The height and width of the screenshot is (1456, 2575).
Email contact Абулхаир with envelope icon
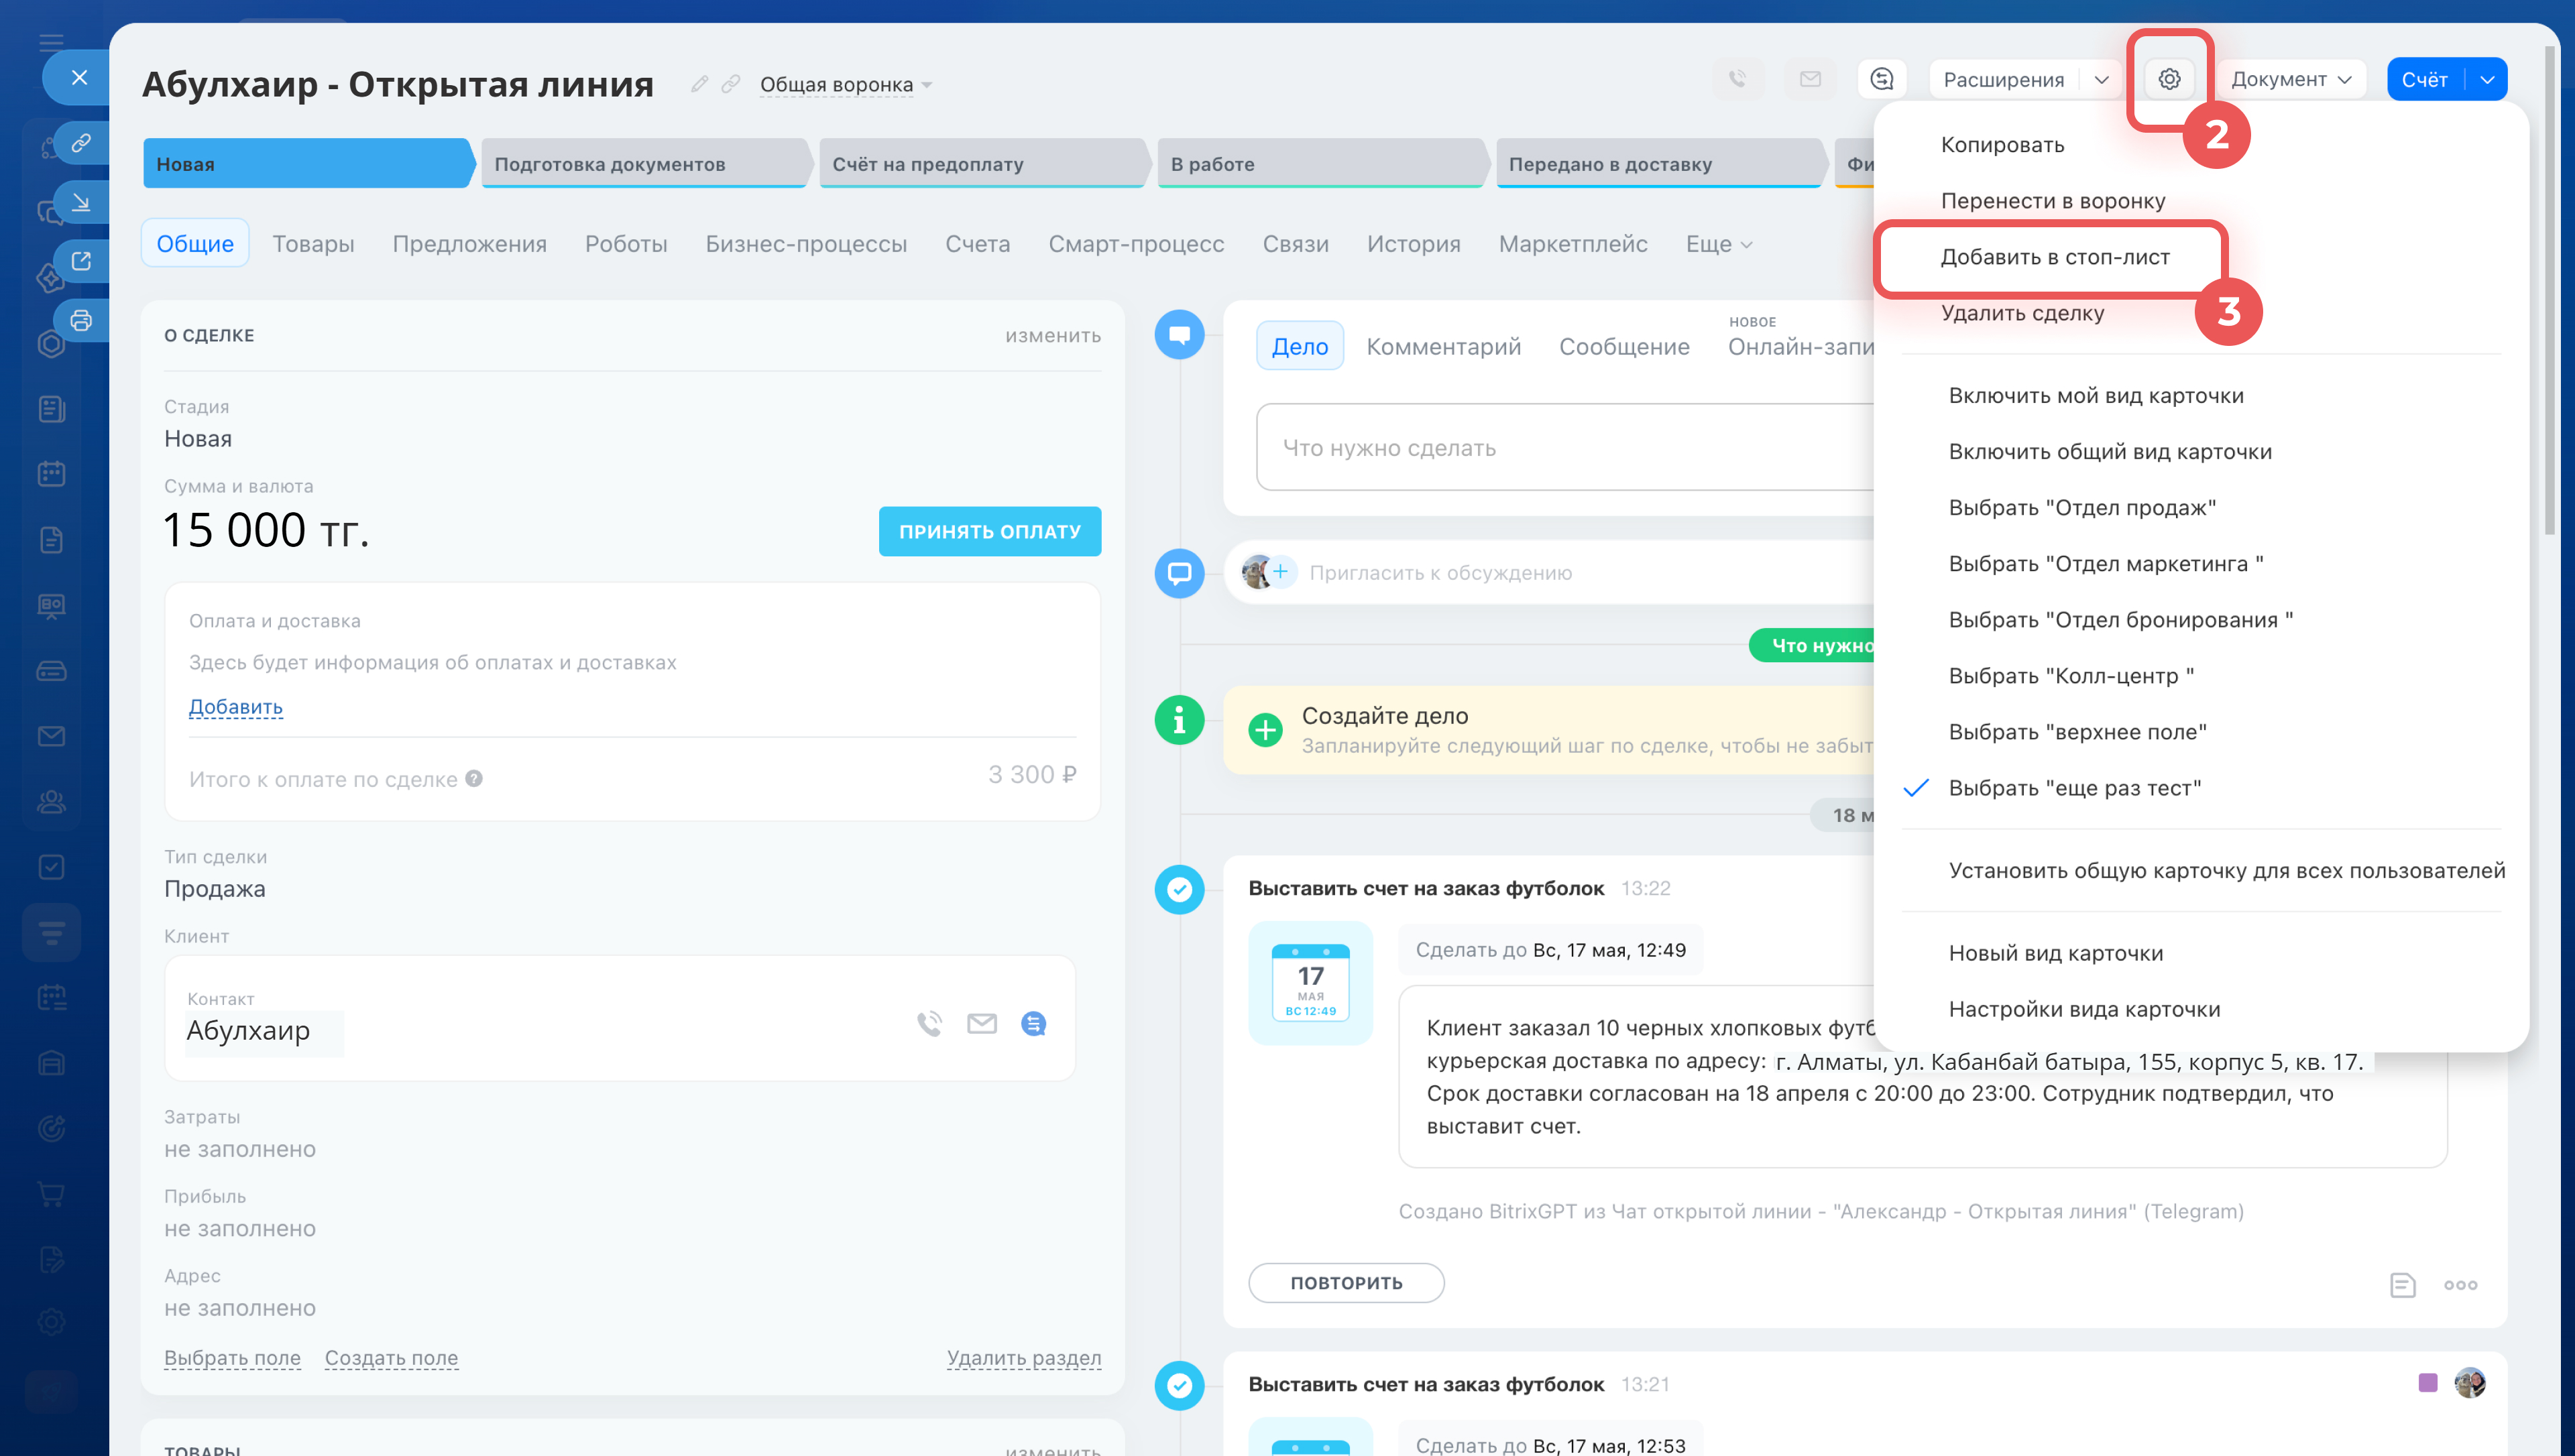[x=982, y=1023]
